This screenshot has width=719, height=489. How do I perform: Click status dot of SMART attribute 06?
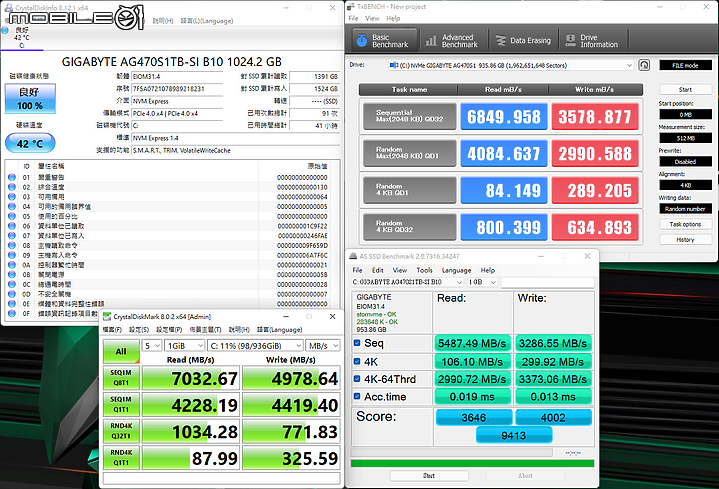pos(12,226)
